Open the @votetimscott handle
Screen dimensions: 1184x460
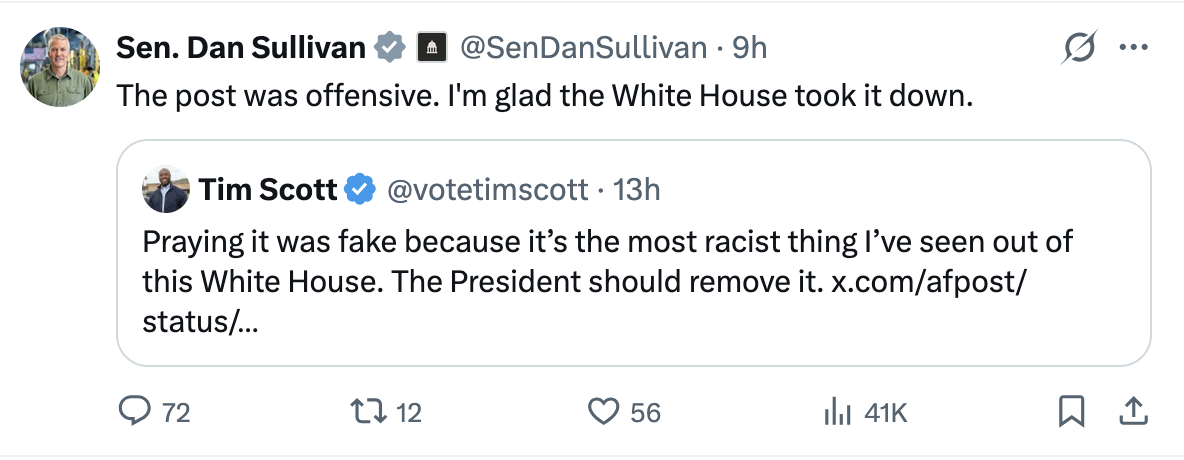tap(487, 188)
